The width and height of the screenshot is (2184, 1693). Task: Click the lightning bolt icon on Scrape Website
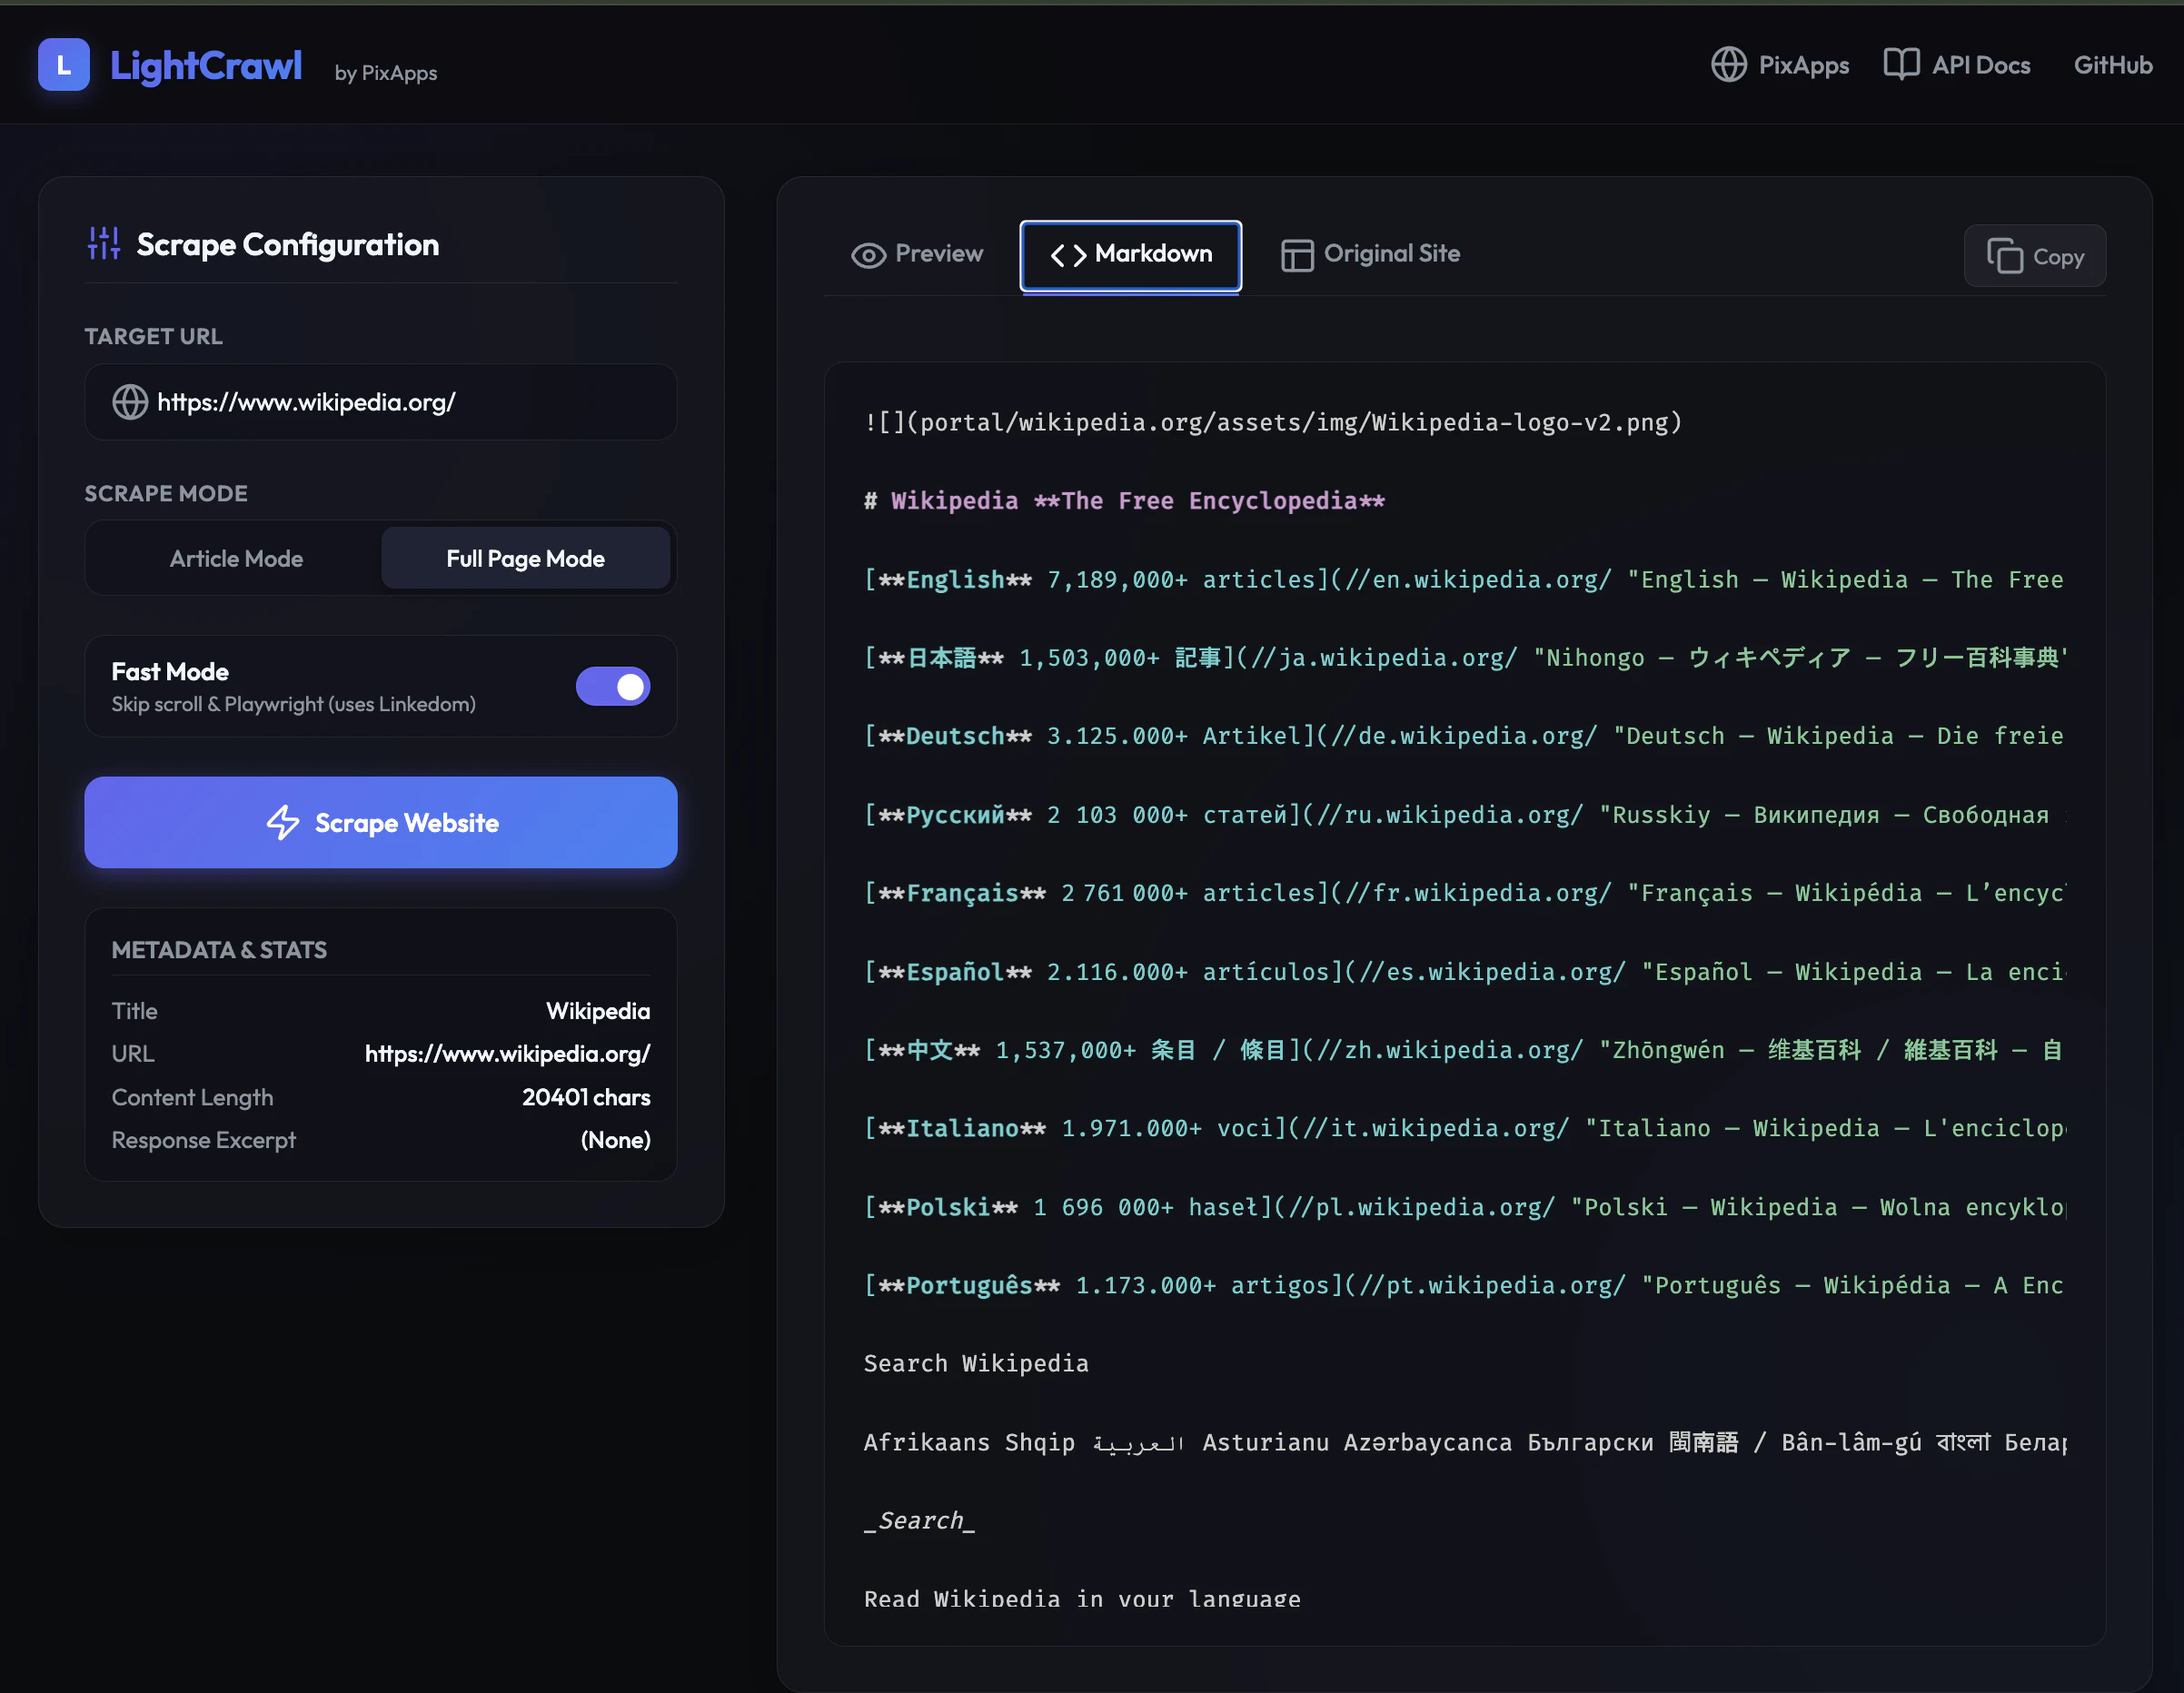pos(283,823)
